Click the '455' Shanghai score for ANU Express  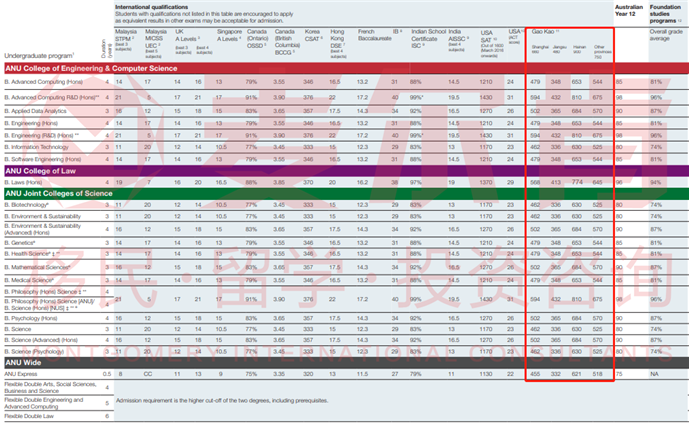[x=535, y=374]
